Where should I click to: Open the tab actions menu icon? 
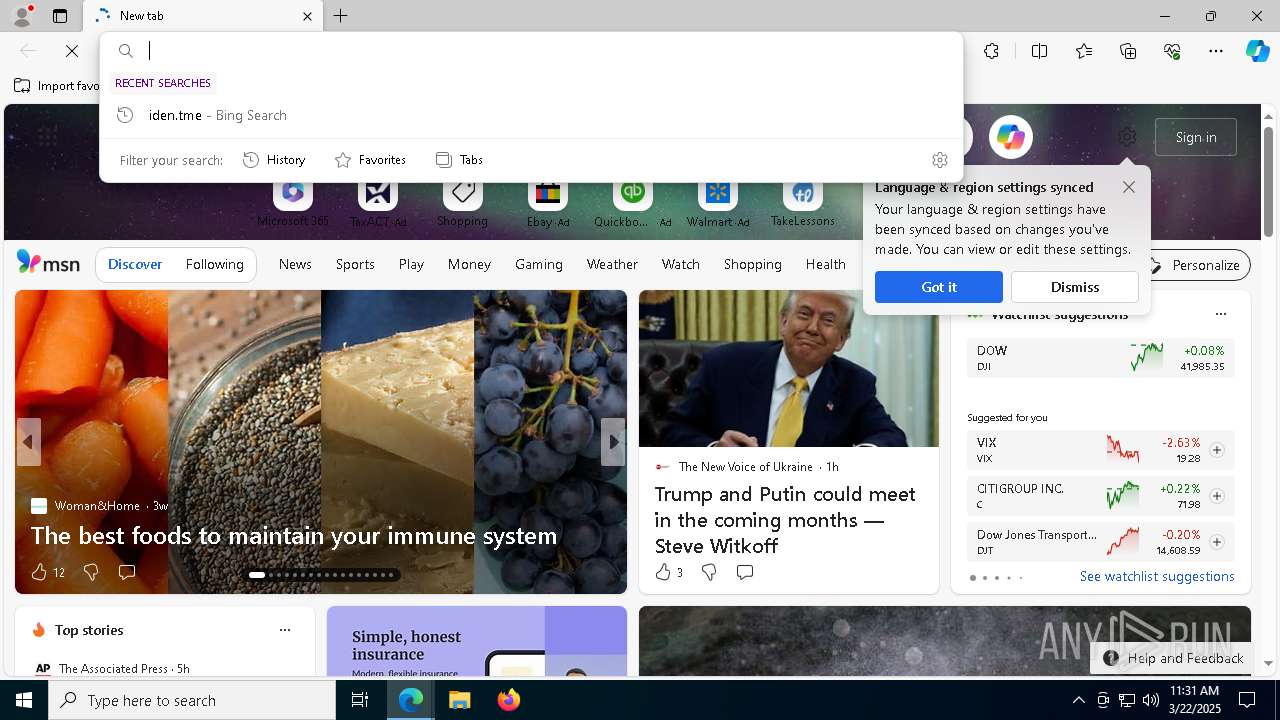[60, 16]
